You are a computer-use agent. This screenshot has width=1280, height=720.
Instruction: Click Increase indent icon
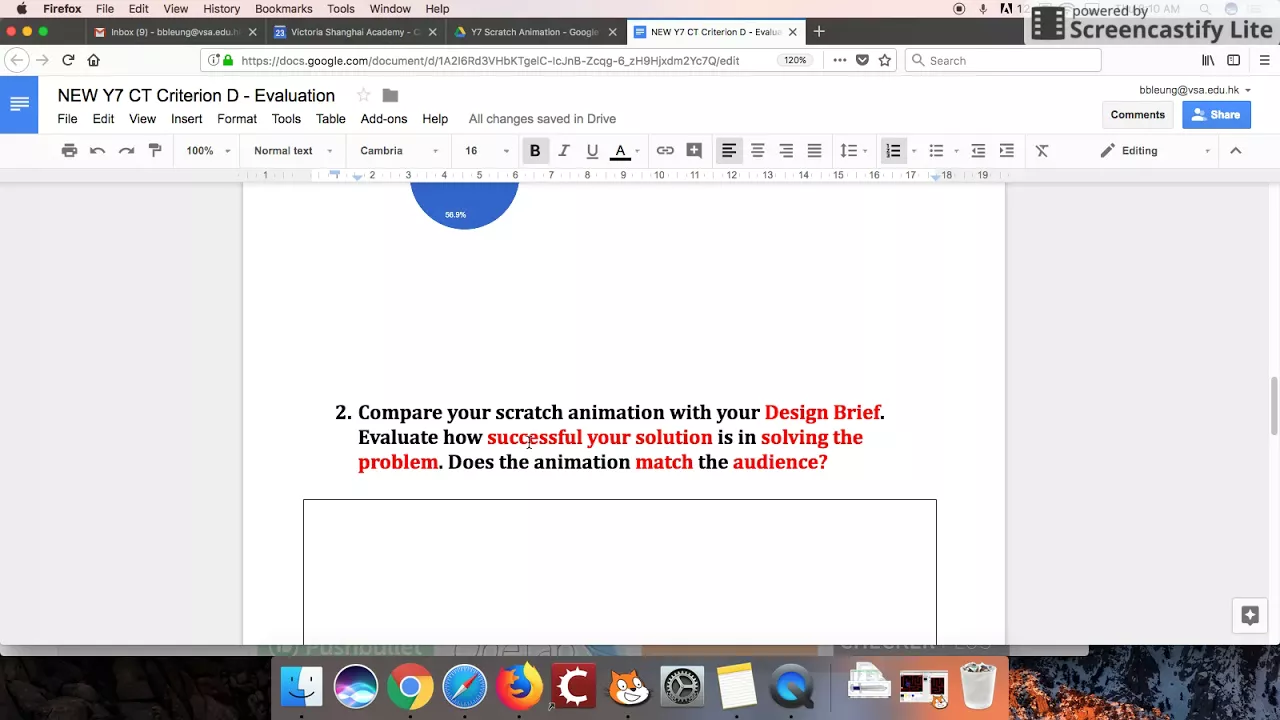pos(1007,151)
